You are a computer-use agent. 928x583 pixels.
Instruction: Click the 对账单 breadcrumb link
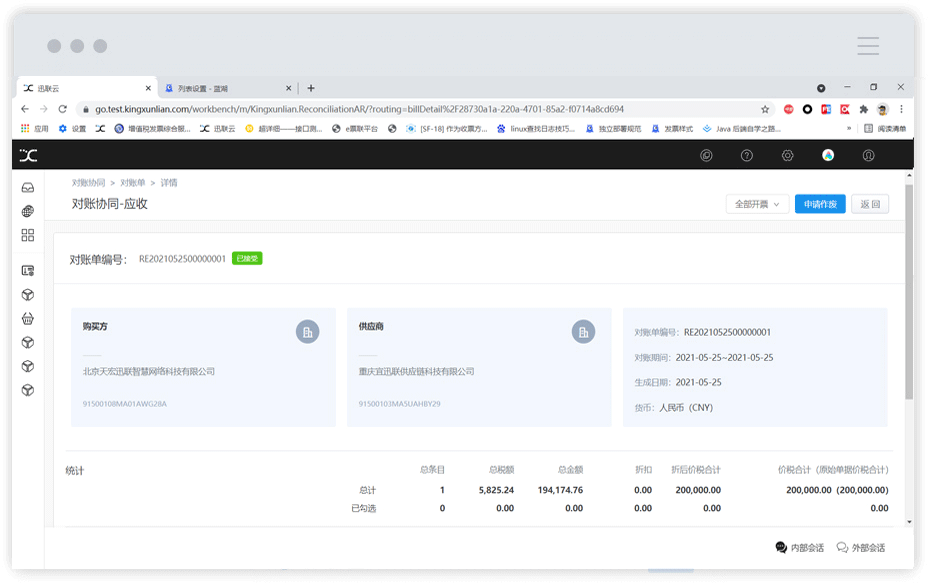tap(133, 183)
